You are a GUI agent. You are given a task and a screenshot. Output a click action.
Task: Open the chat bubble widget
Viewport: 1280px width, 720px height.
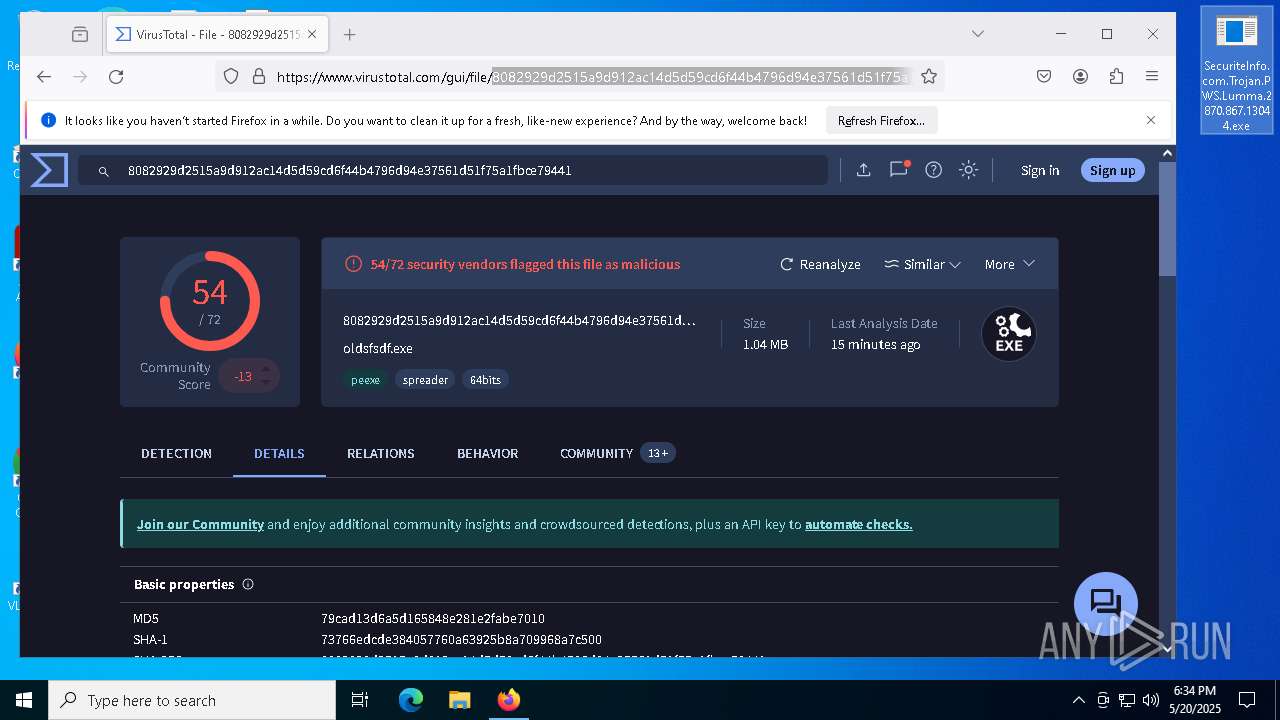tap(1105, 603)
